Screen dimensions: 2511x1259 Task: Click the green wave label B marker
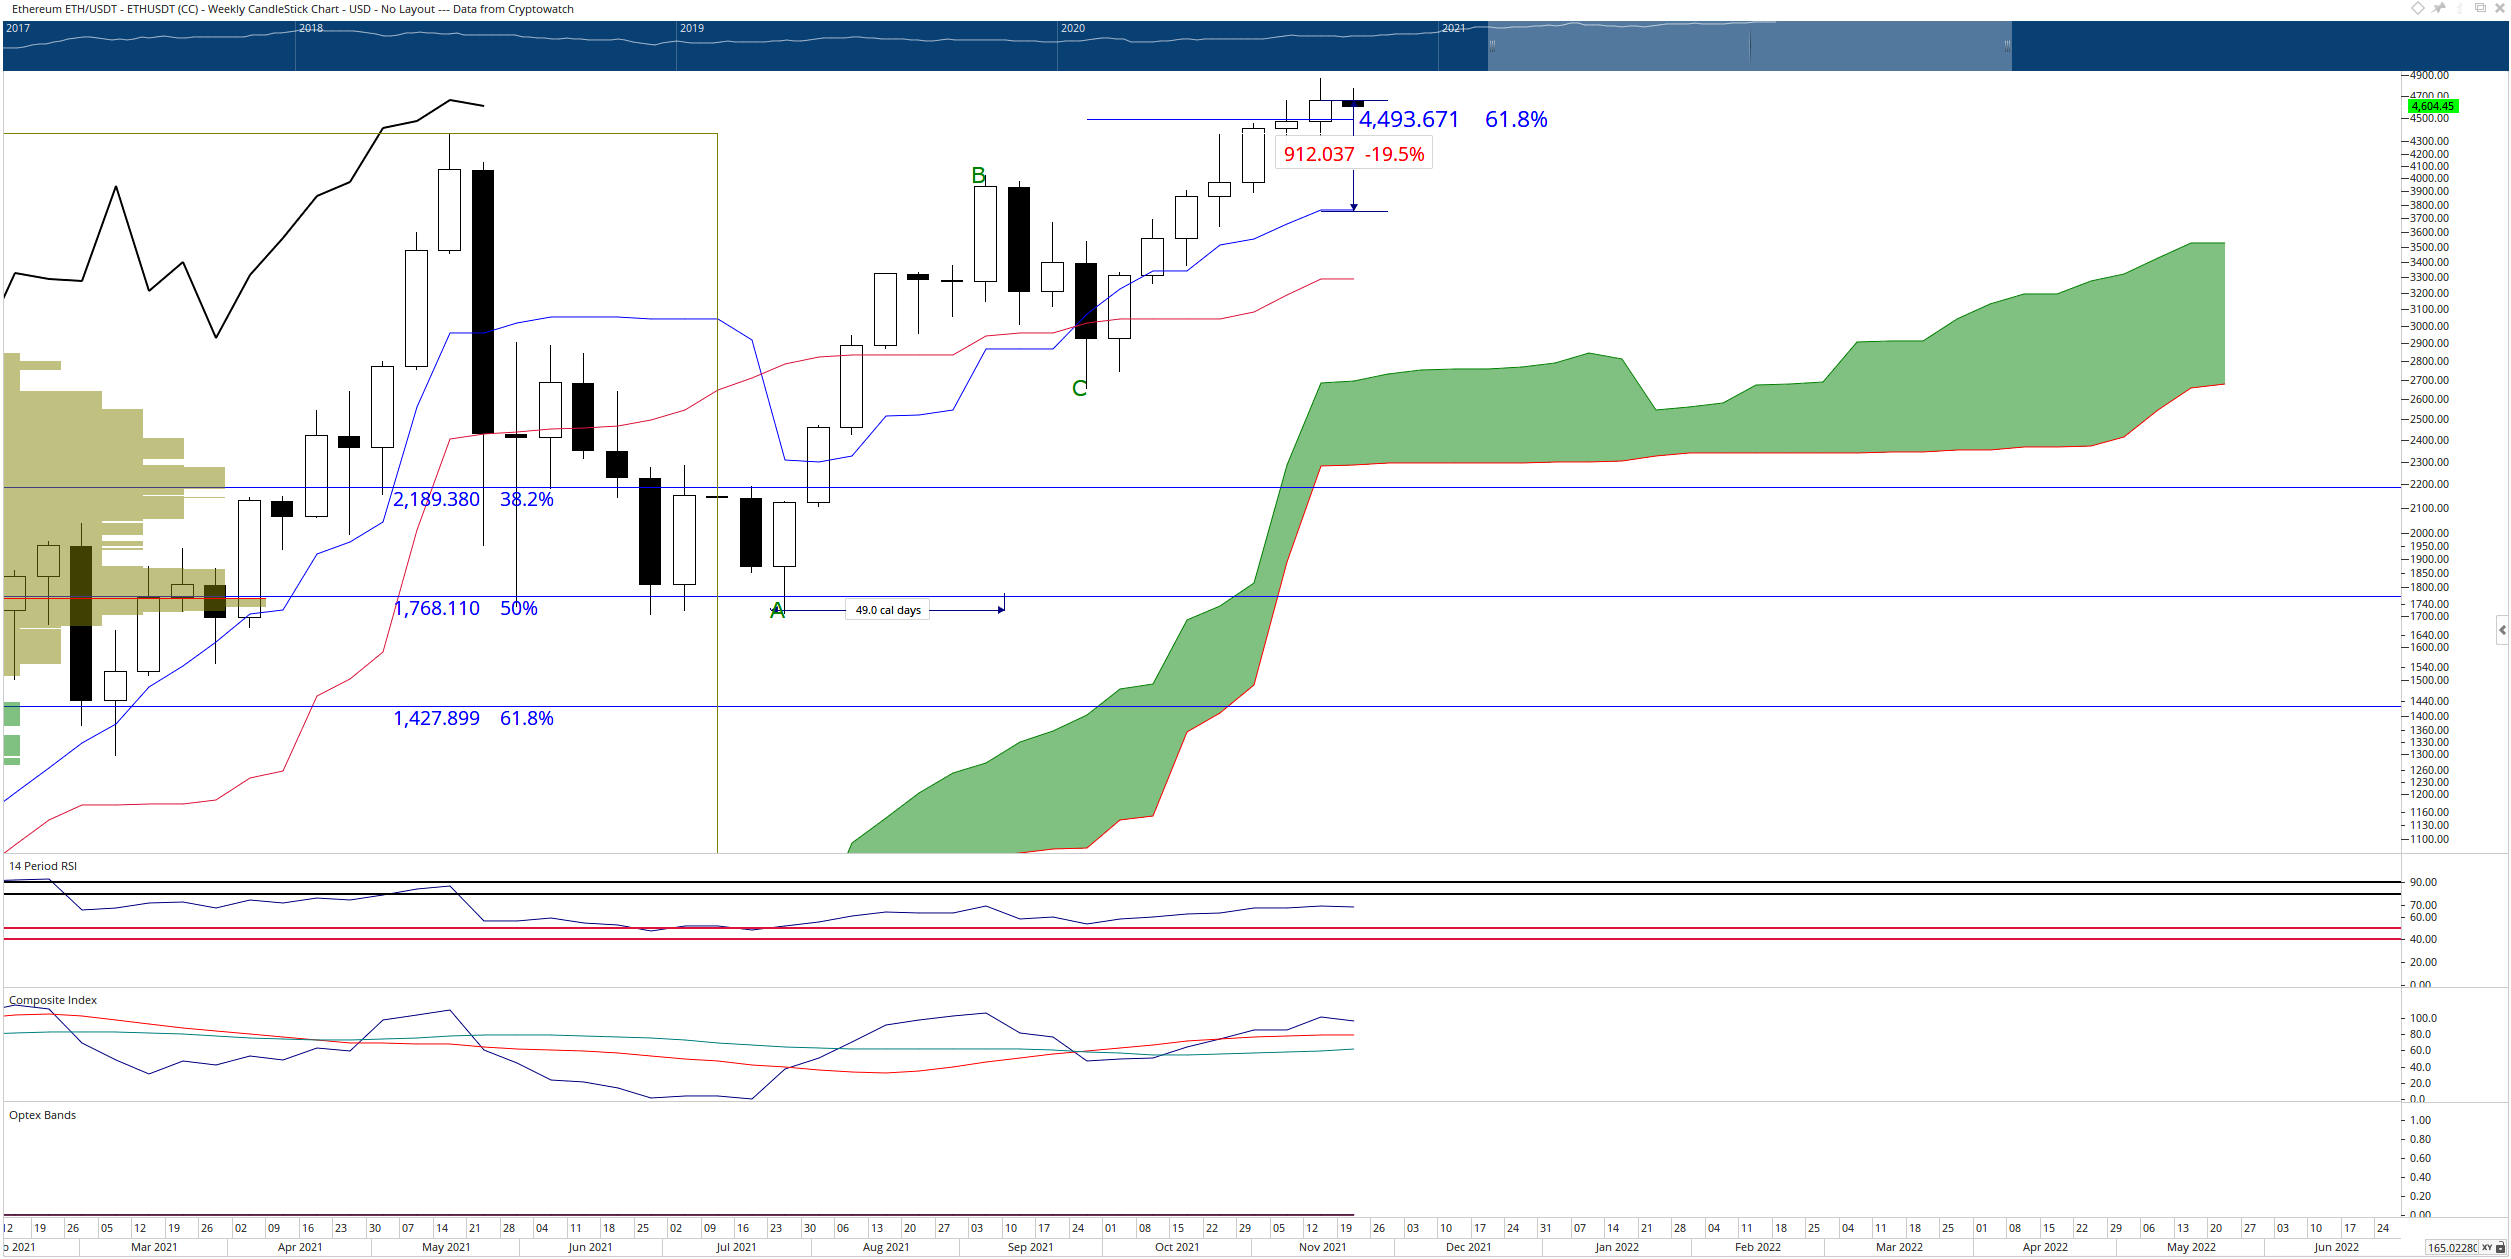979,176
